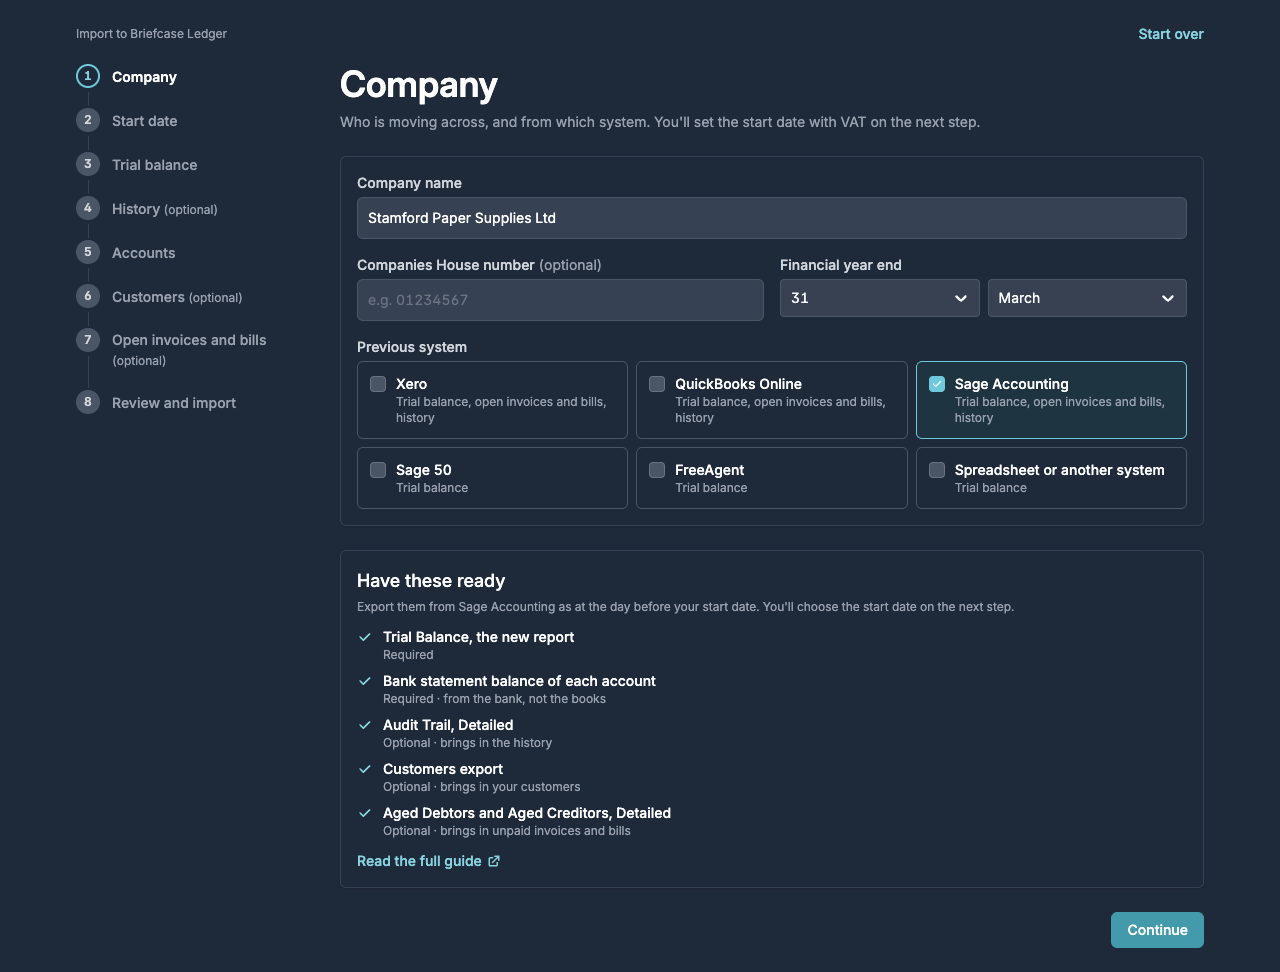Click the Continue button
The height and width of the screenshot is (972, 1280).
[x=1157, y=930]
